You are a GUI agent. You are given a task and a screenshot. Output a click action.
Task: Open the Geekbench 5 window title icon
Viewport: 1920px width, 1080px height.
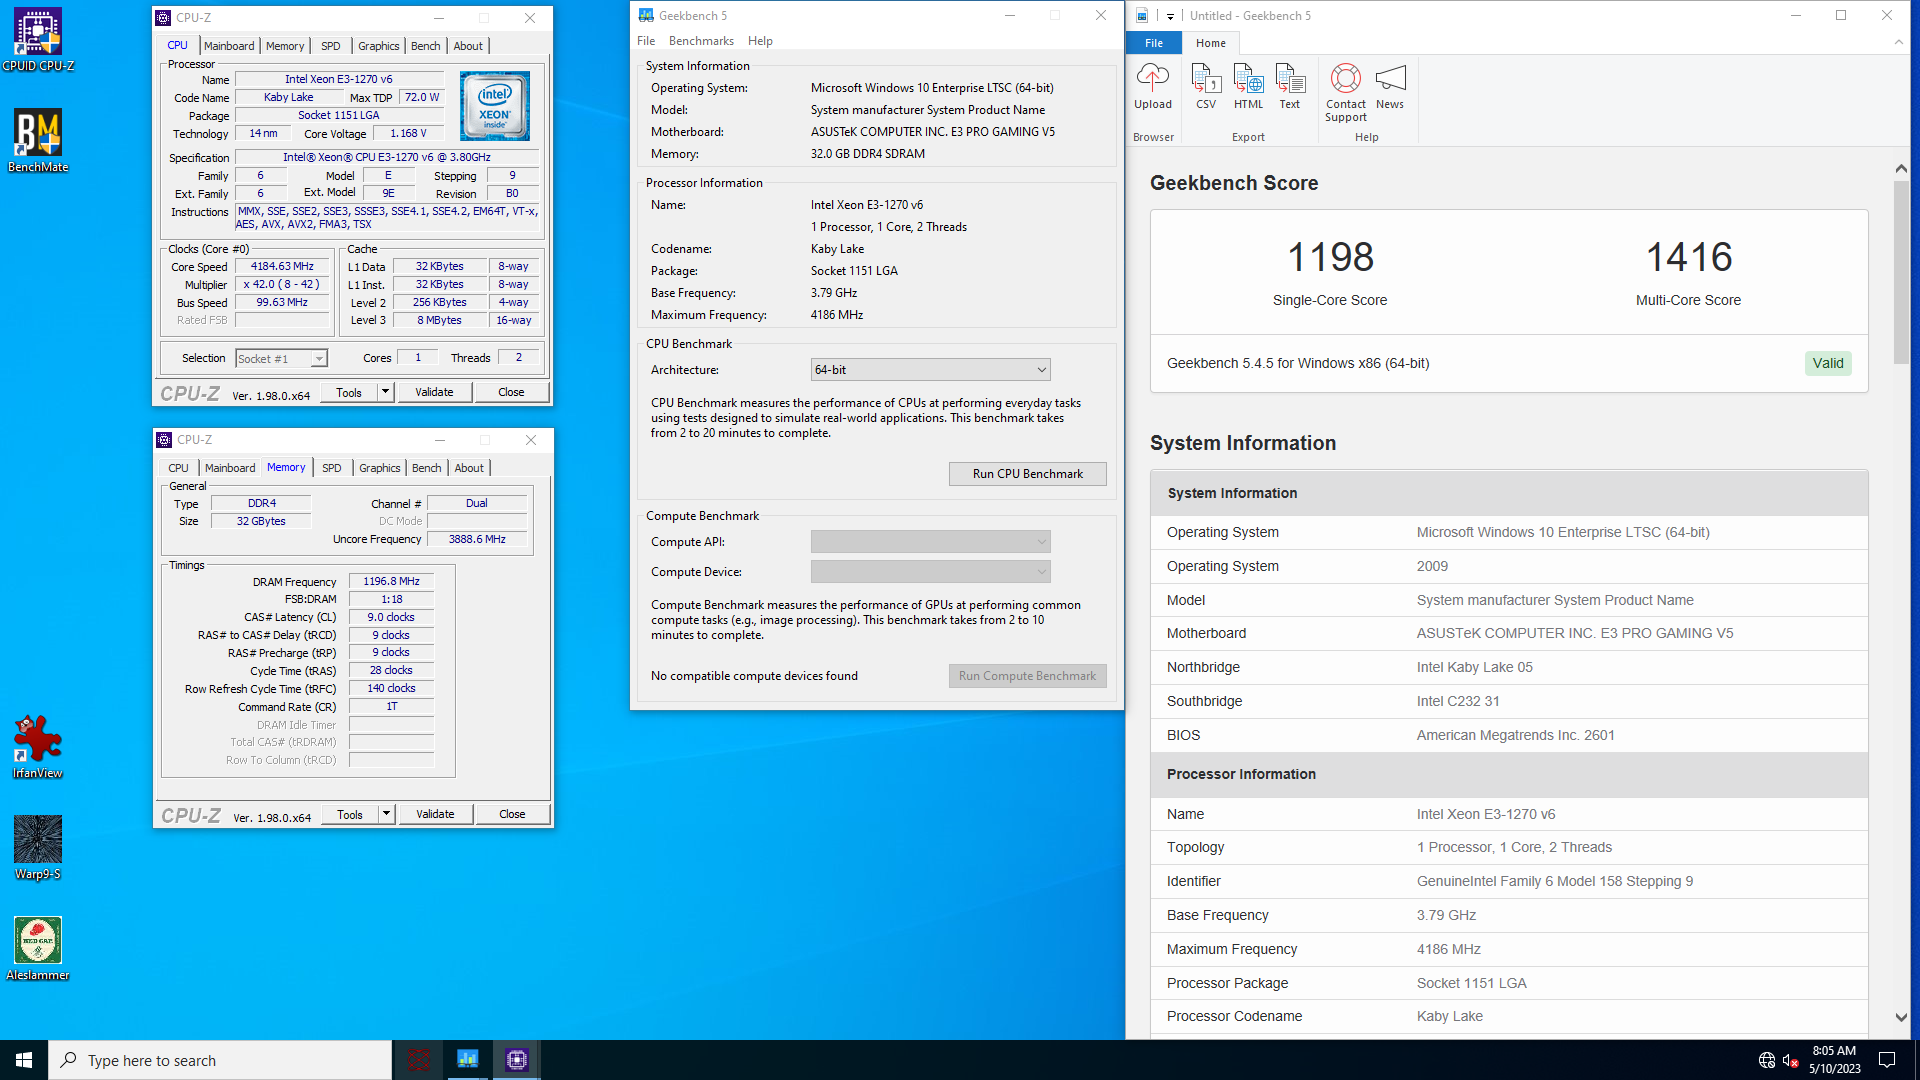point(646,16)
